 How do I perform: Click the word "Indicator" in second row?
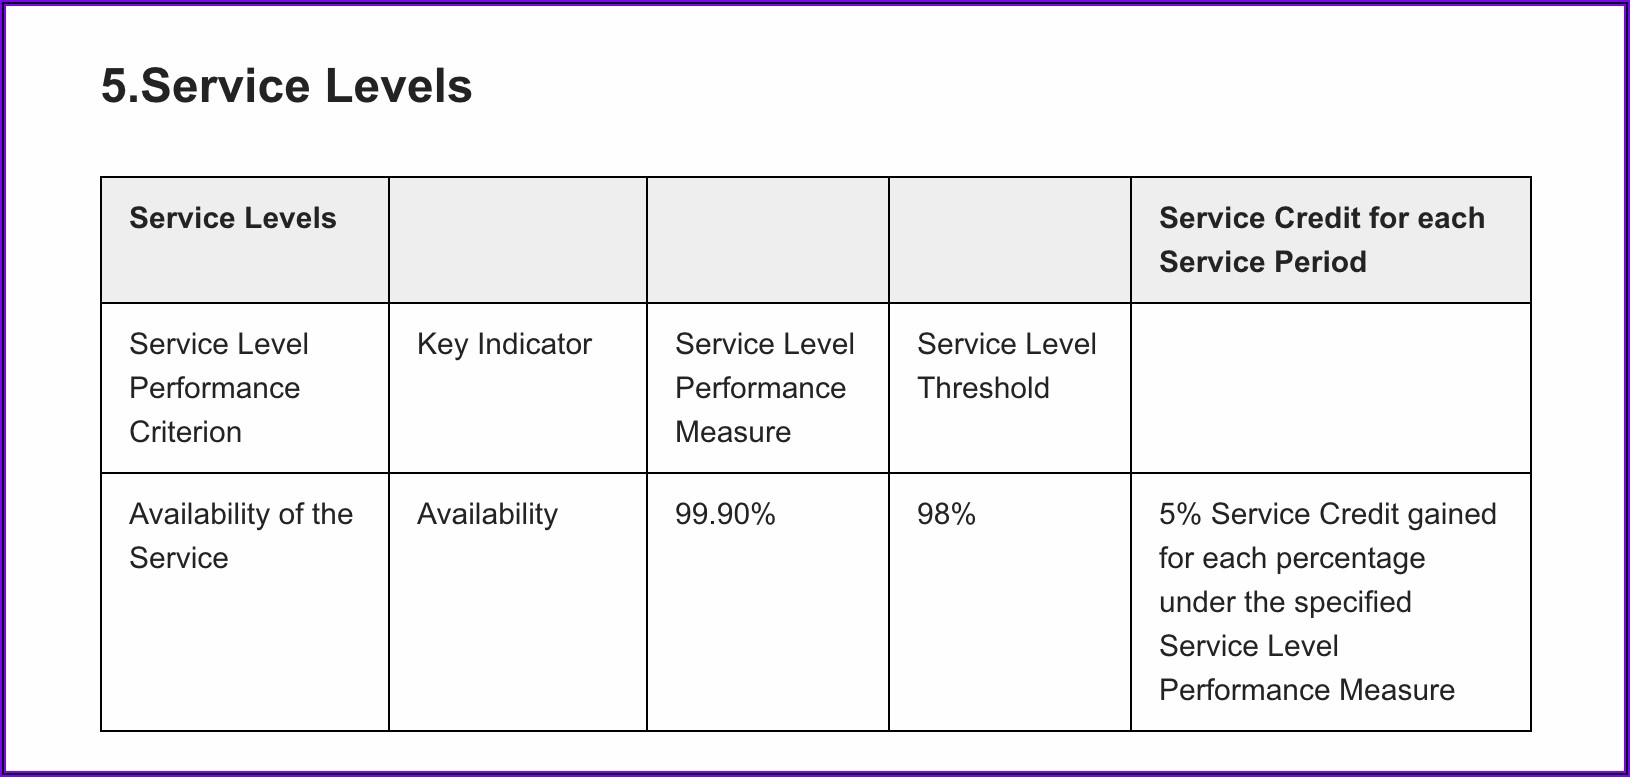click(x=534, y=345)
